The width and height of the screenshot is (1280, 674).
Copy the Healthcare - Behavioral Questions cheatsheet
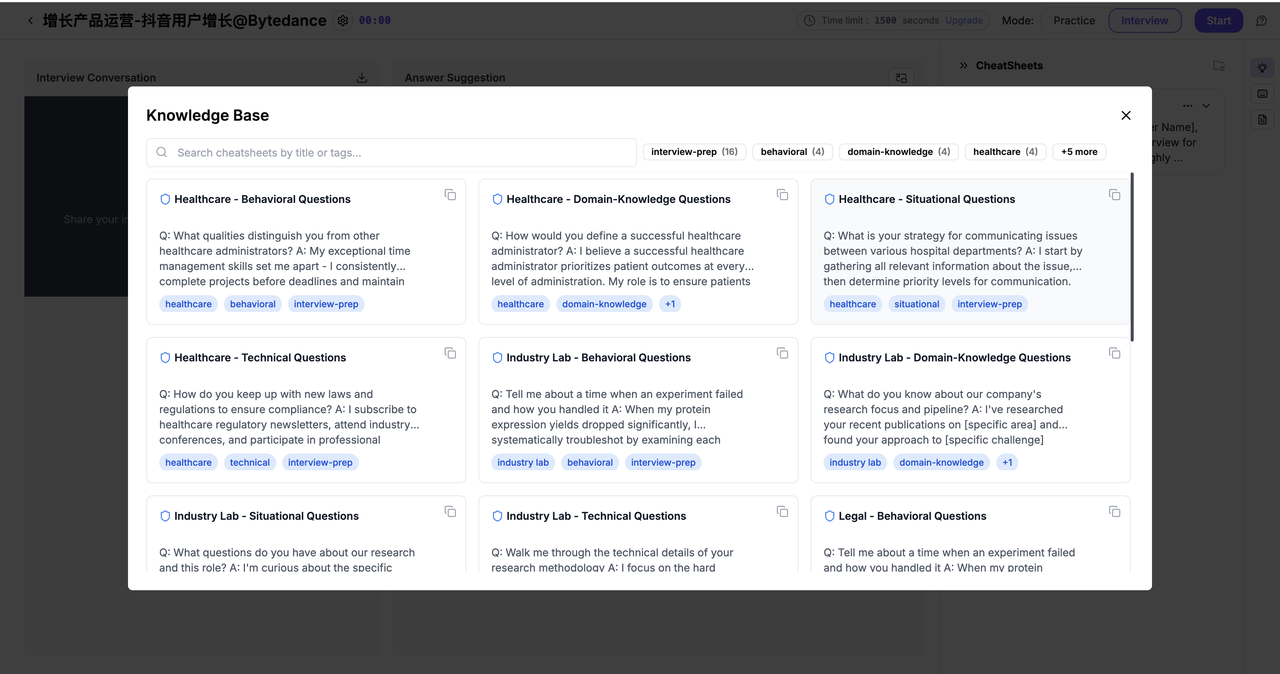(x=450, y=195)
